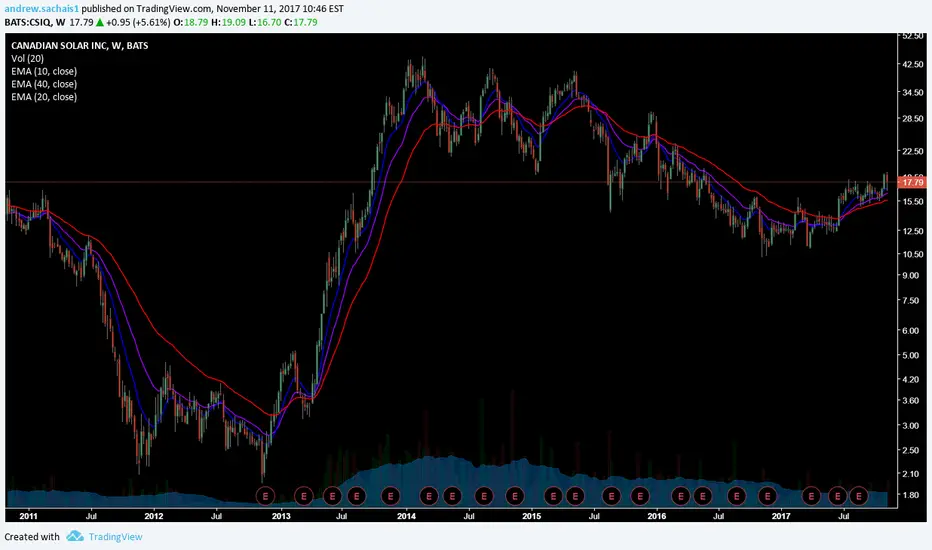Open the andrew.sachais1 profile link
The height and width of the screenshot is (550, 932).
tap(42, 9)
